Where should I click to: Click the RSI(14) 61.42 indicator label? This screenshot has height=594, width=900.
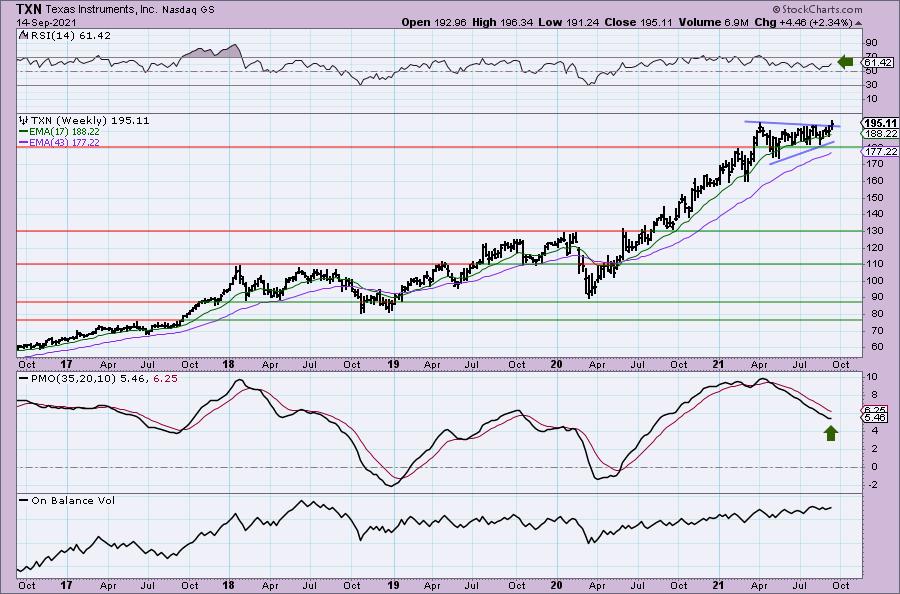pyautogui.click(x=70, y=36)
